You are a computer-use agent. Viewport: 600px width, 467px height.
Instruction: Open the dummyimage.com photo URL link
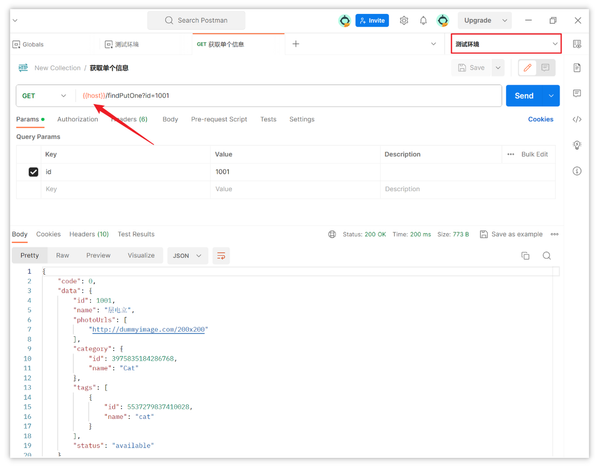pos(148,329)
